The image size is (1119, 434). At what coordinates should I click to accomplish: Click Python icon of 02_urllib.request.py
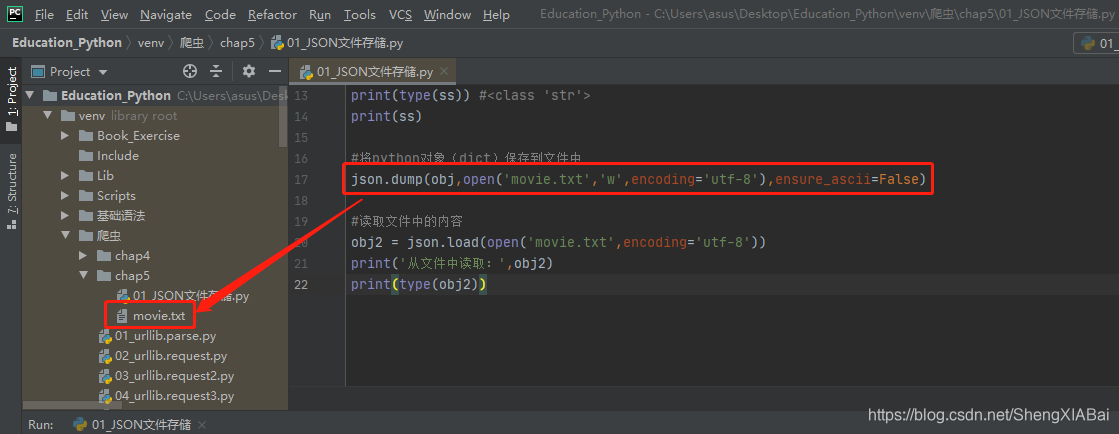105,355
